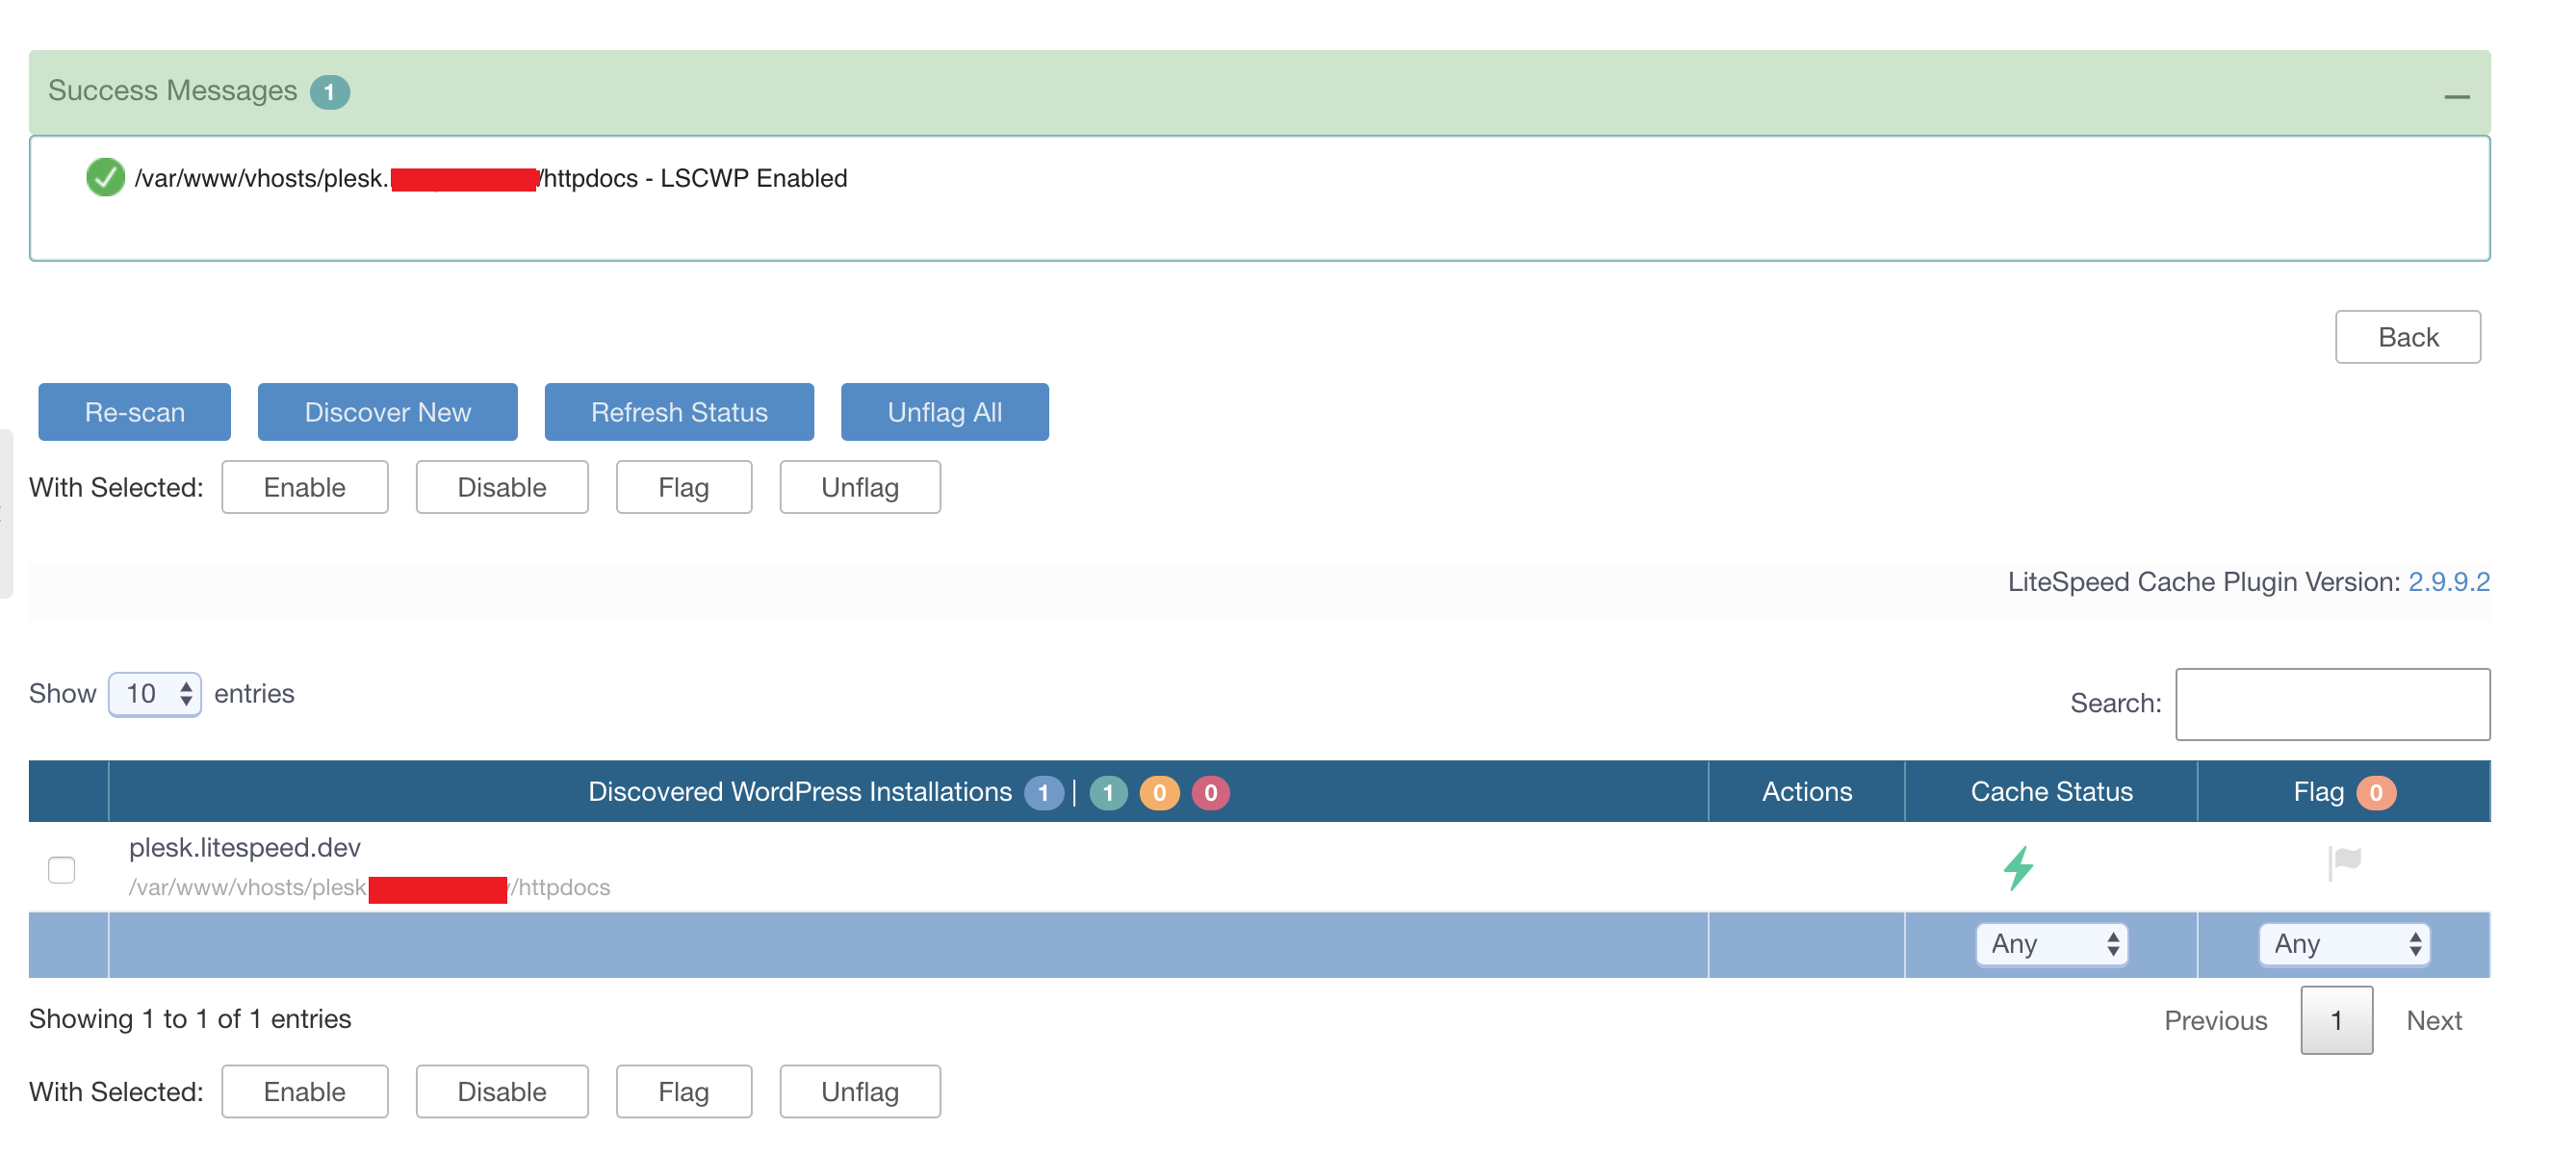Click the Success Messages count badge

329,92
